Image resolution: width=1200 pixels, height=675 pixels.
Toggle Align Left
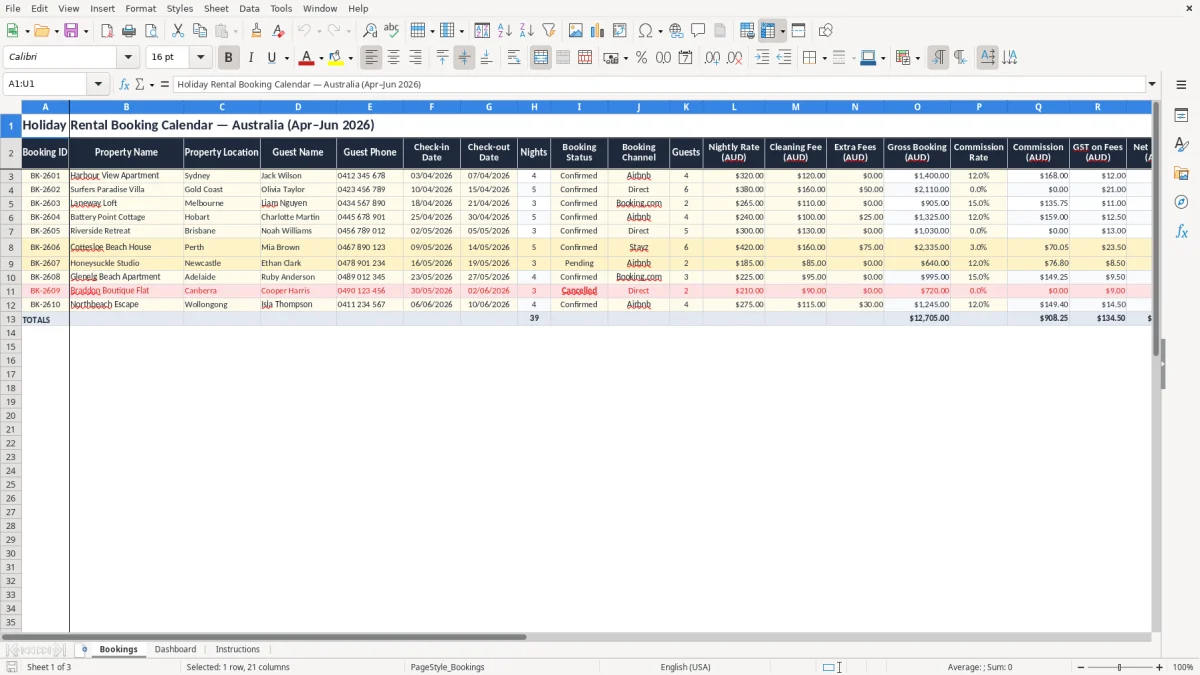click(x=371, y=58)
